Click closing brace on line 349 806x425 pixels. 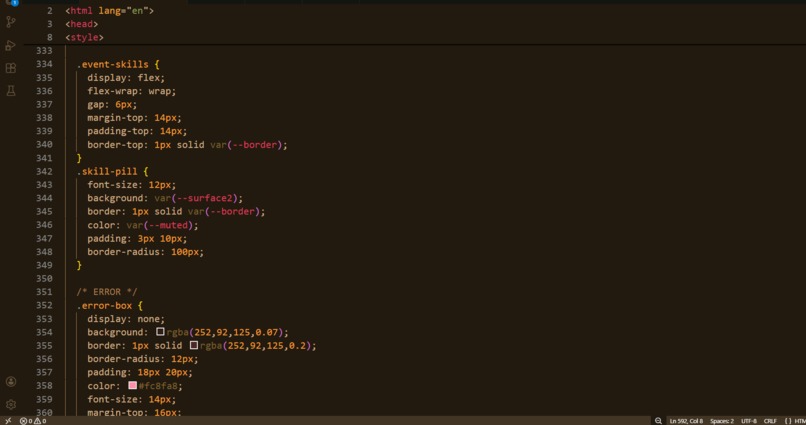coord(79,265)
